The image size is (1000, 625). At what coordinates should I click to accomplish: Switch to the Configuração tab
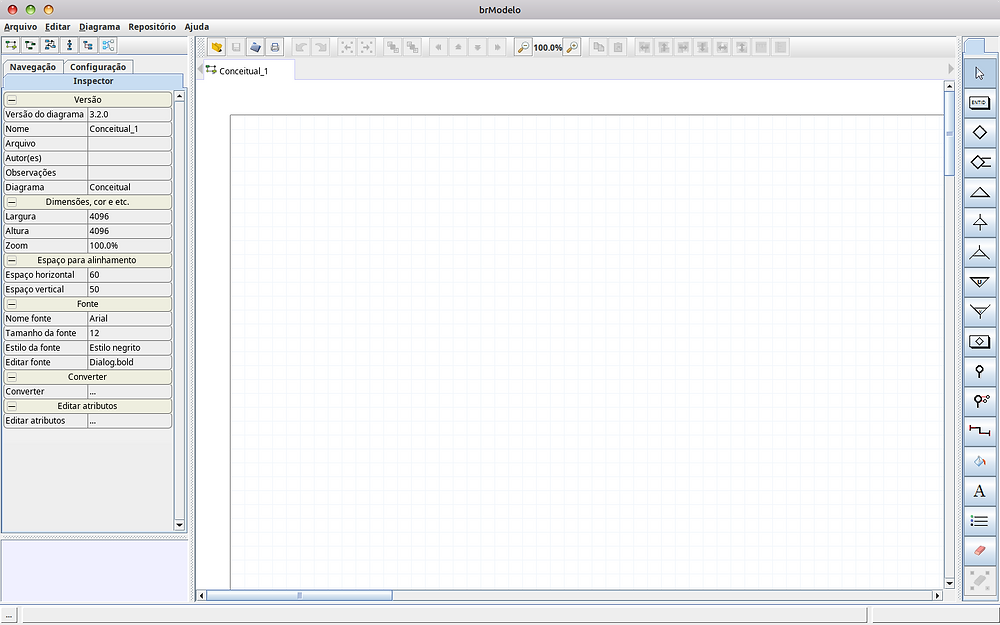[x=98, y=67]
